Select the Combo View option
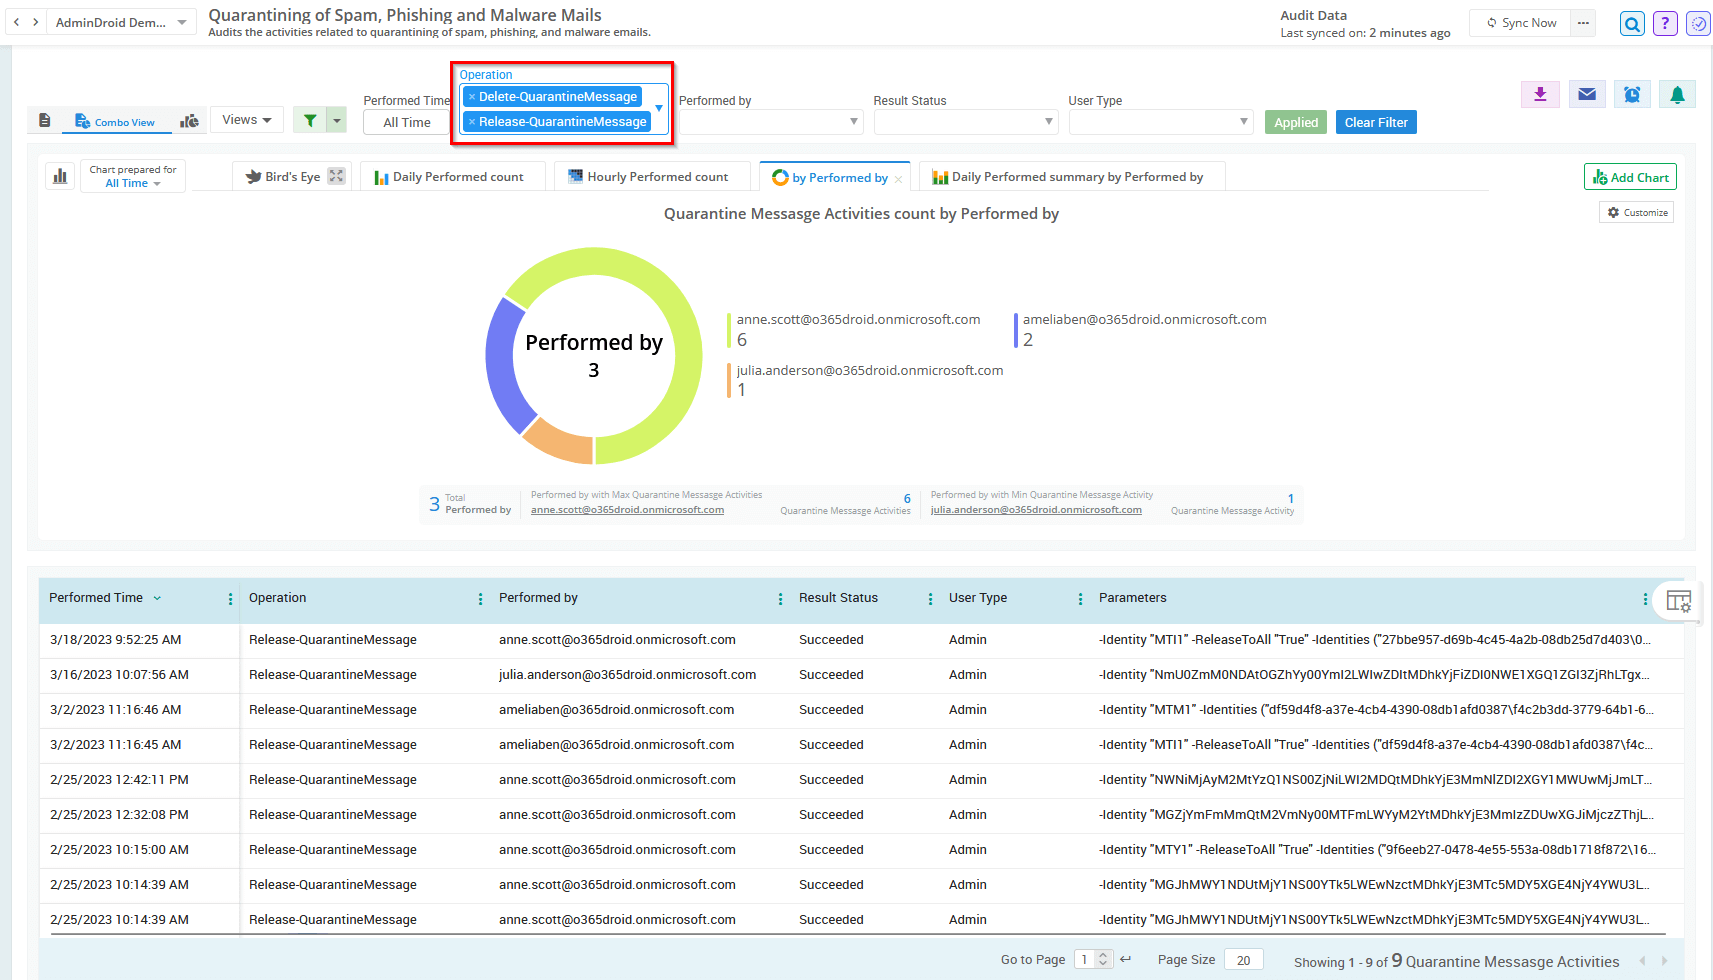The image size is (1713, 980). coord(115,122)
